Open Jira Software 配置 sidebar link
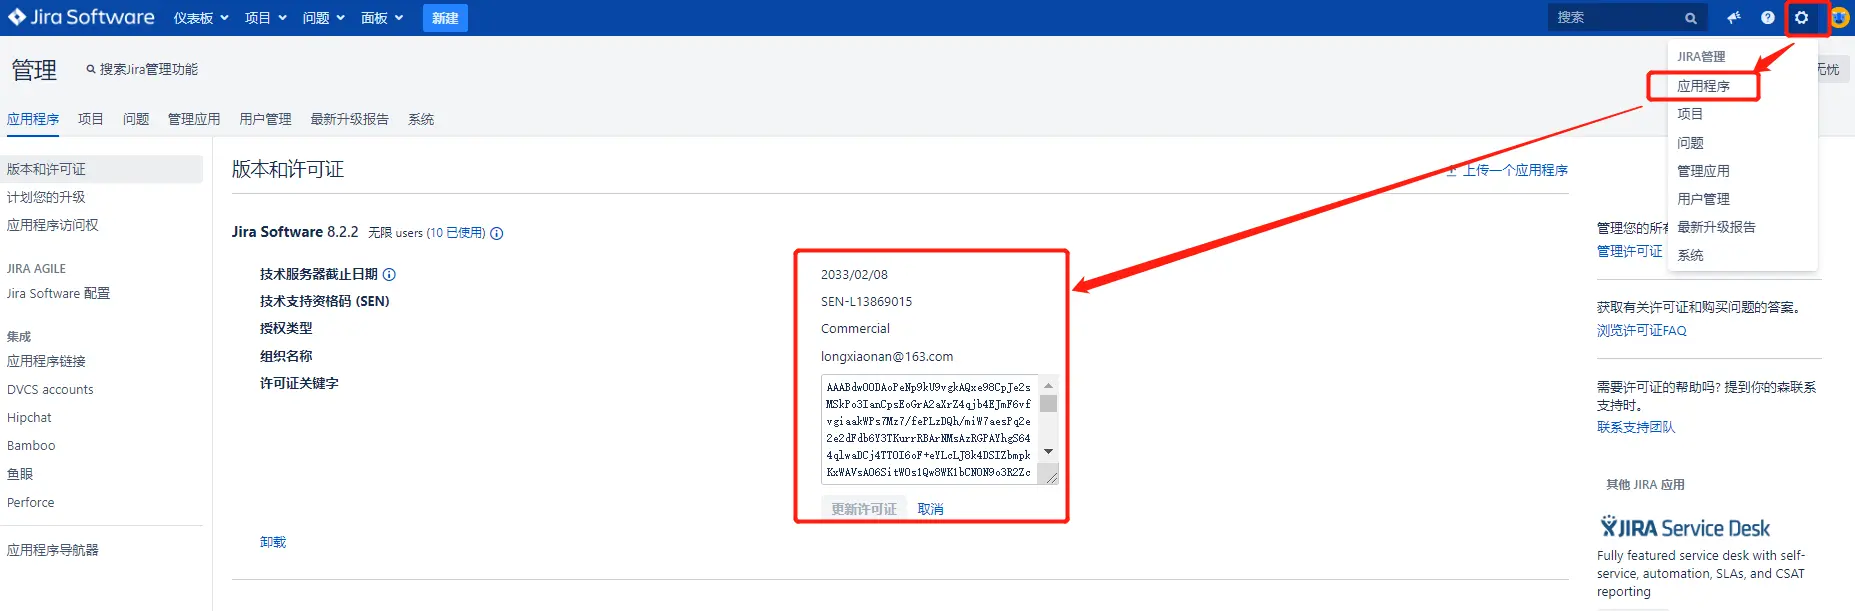The height and width of the screenshot is (611, 1855). point(58,293)
